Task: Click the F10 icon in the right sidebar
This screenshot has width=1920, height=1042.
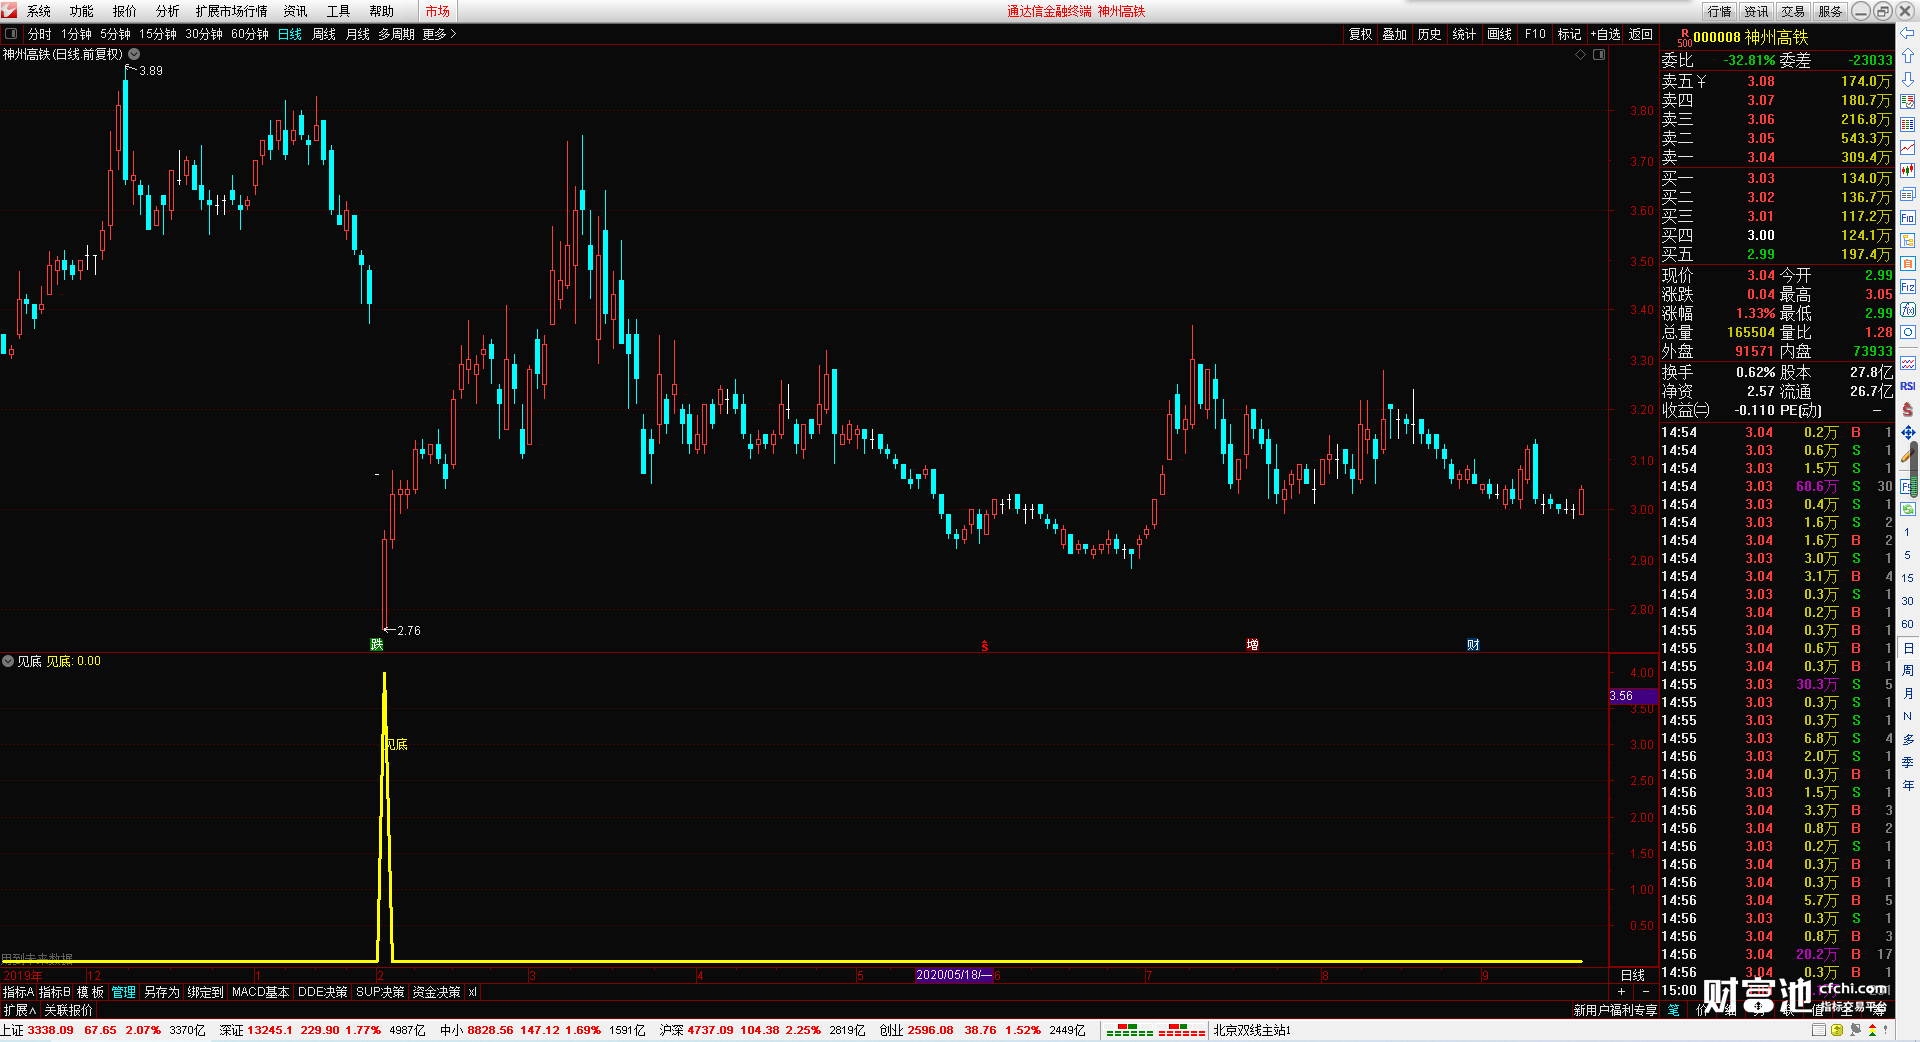Action: [1908, 217]
